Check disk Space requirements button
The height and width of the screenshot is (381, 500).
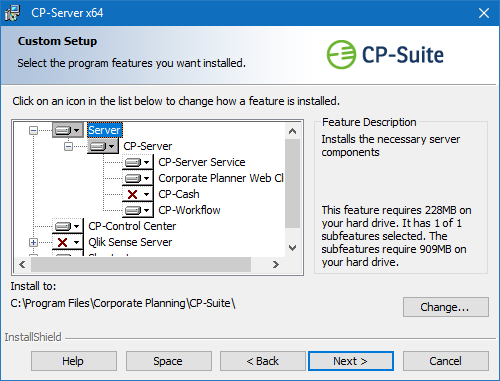169,361
